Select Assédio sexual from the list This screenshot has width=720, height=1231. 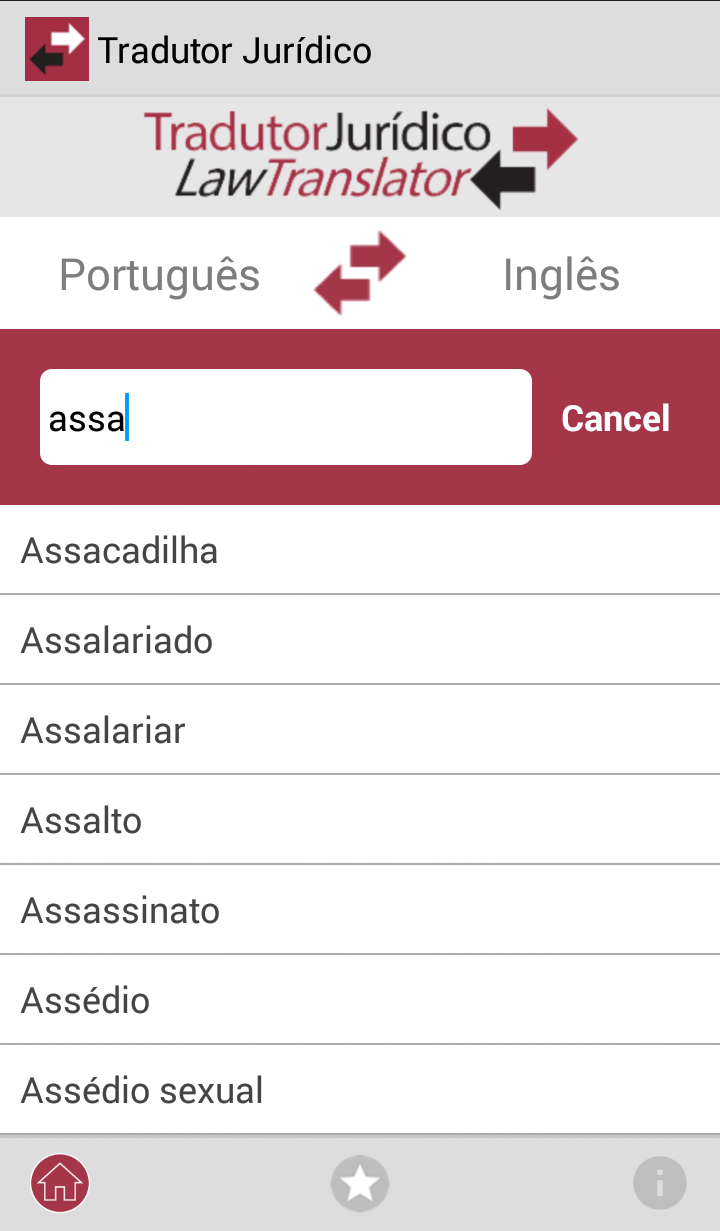pyautogui.click(x=360, y=1090)
